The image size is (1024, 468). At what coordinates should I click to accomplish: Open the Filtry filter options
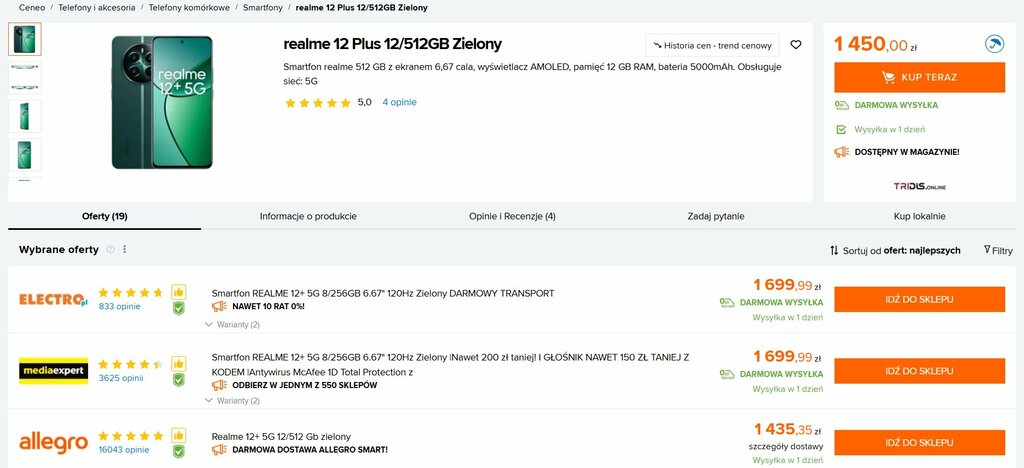click(x=998, y=251)
